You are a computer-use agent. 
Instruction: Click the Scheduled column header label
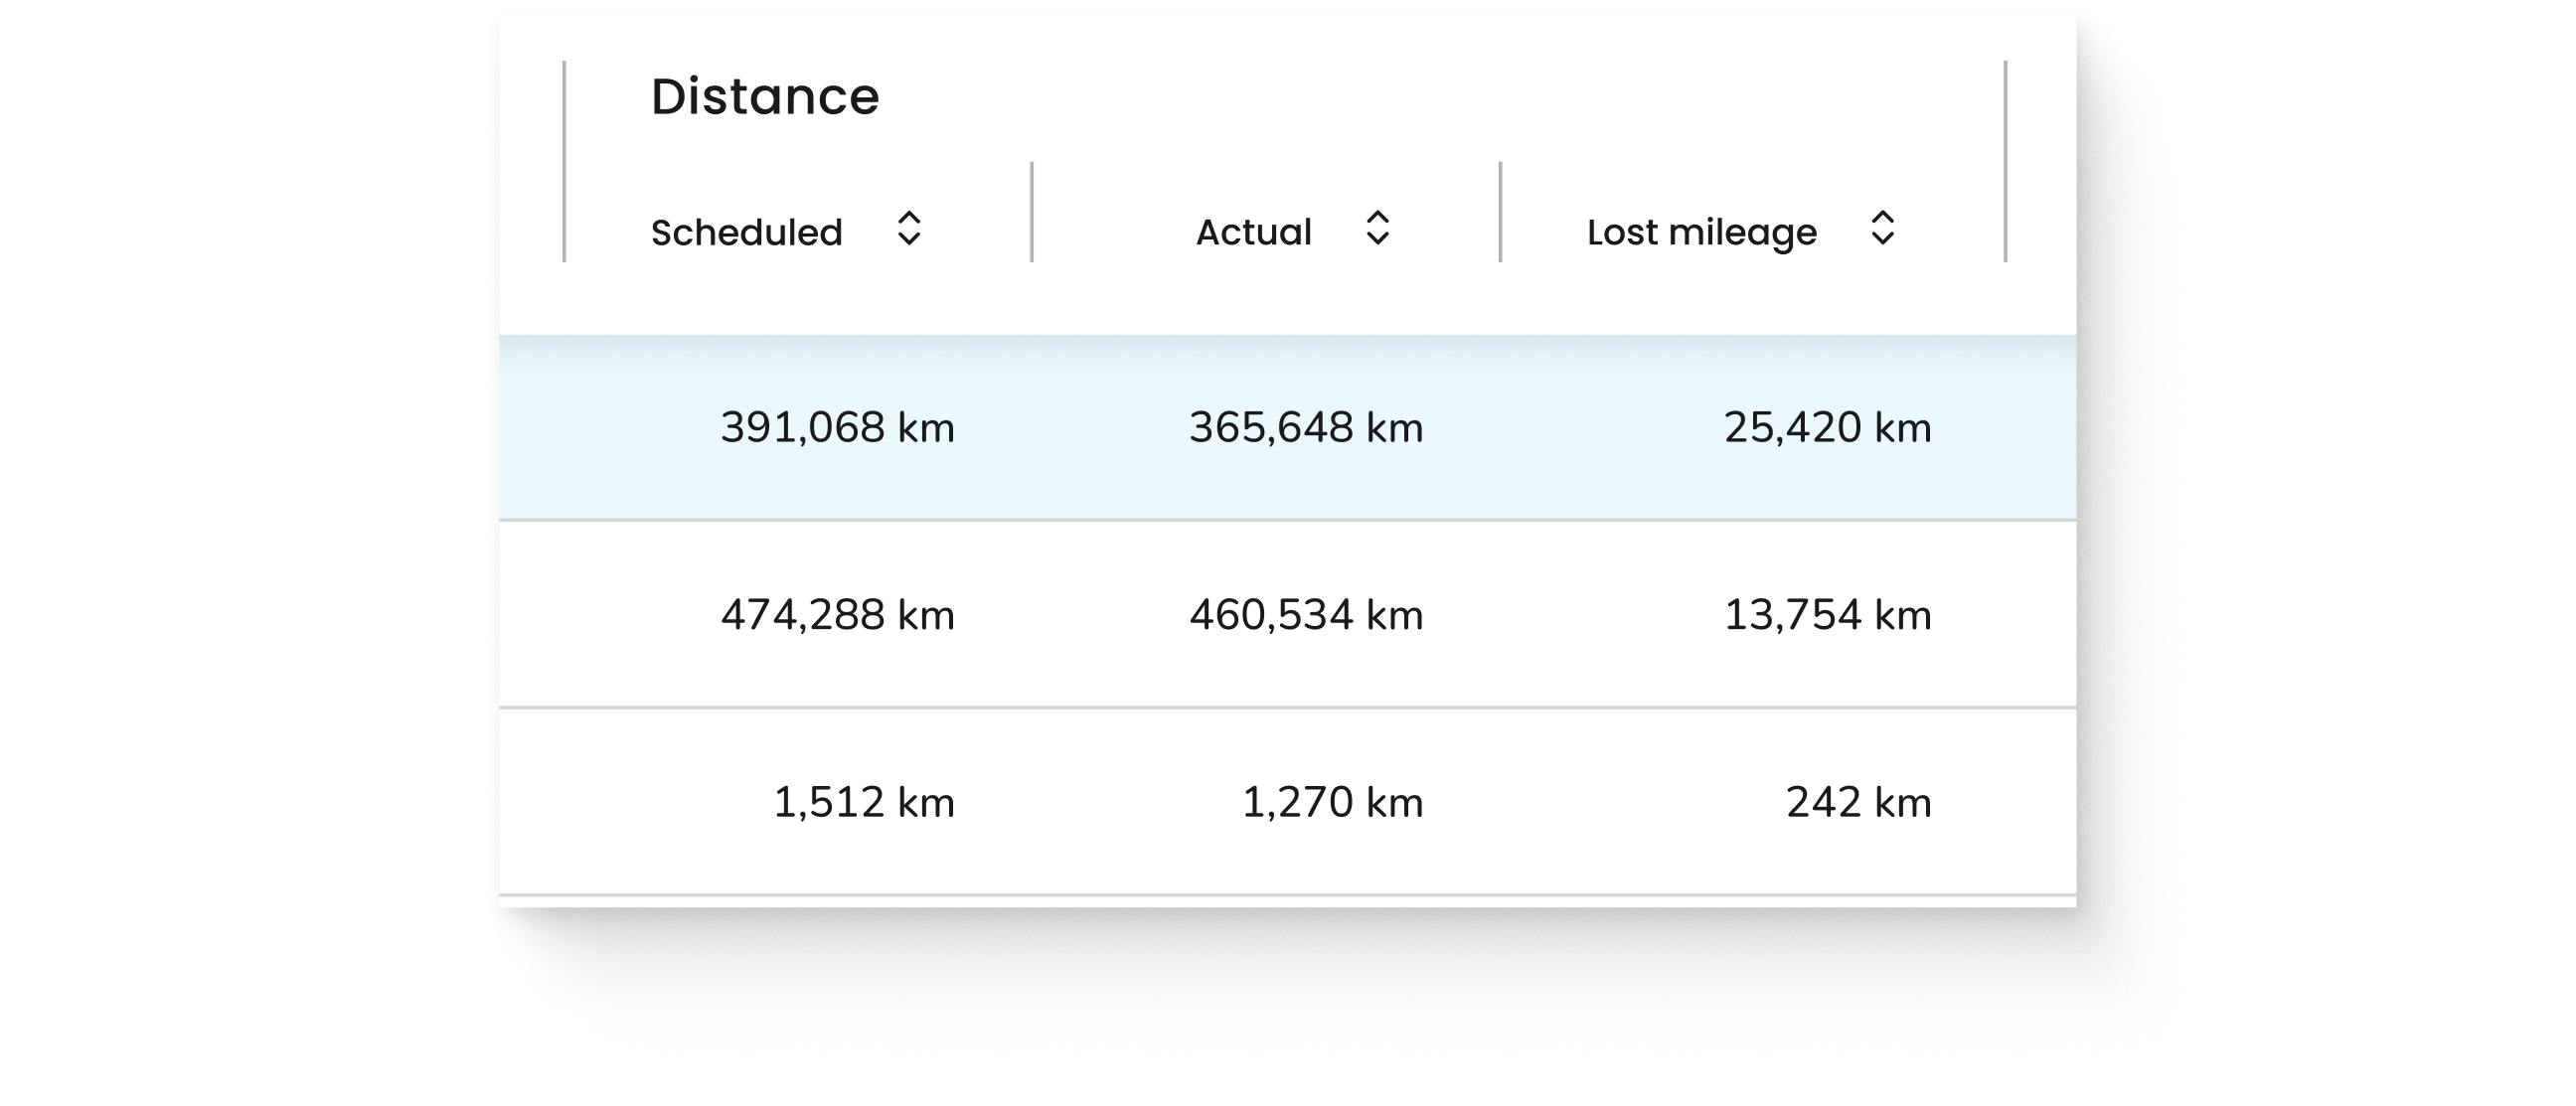(746, 232)
